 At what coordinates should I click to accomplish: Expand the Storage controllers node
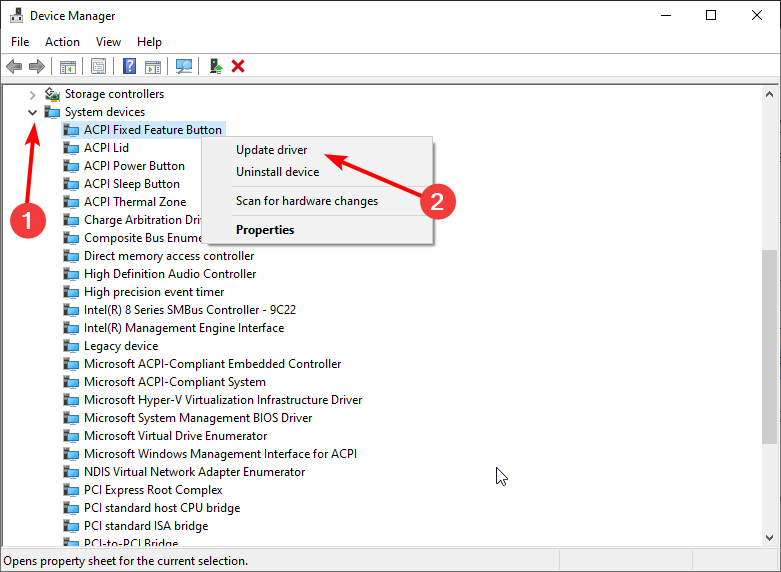[32, 94]
